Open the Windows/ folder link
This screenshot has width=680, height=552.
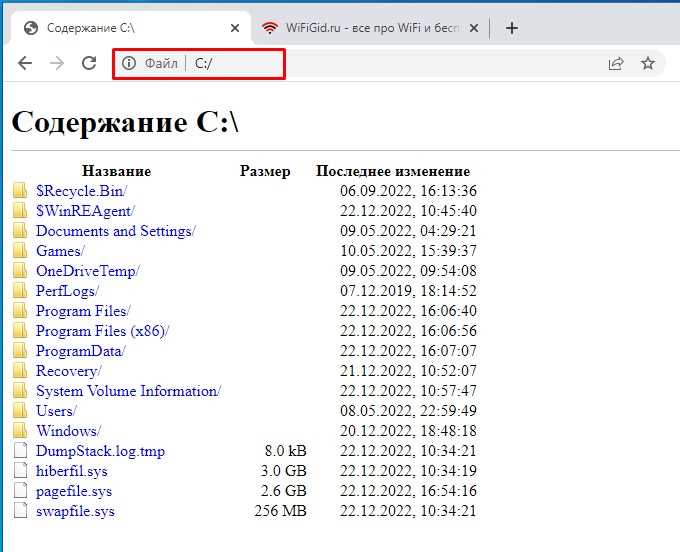click(x=68, y=431)
